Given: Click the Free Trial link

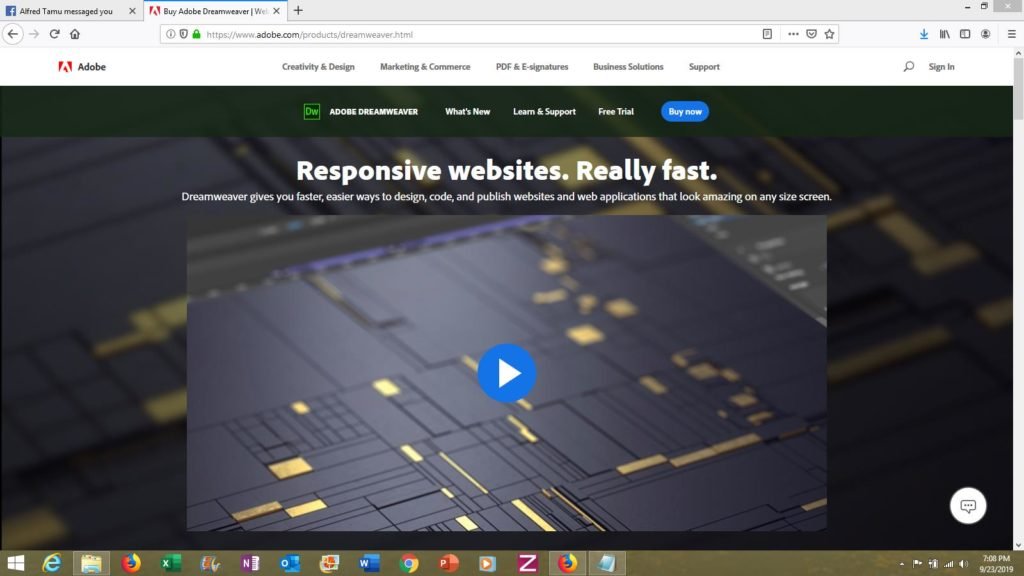Looking at the screenshot, I should pyautogui.click(x=616, y=112).
